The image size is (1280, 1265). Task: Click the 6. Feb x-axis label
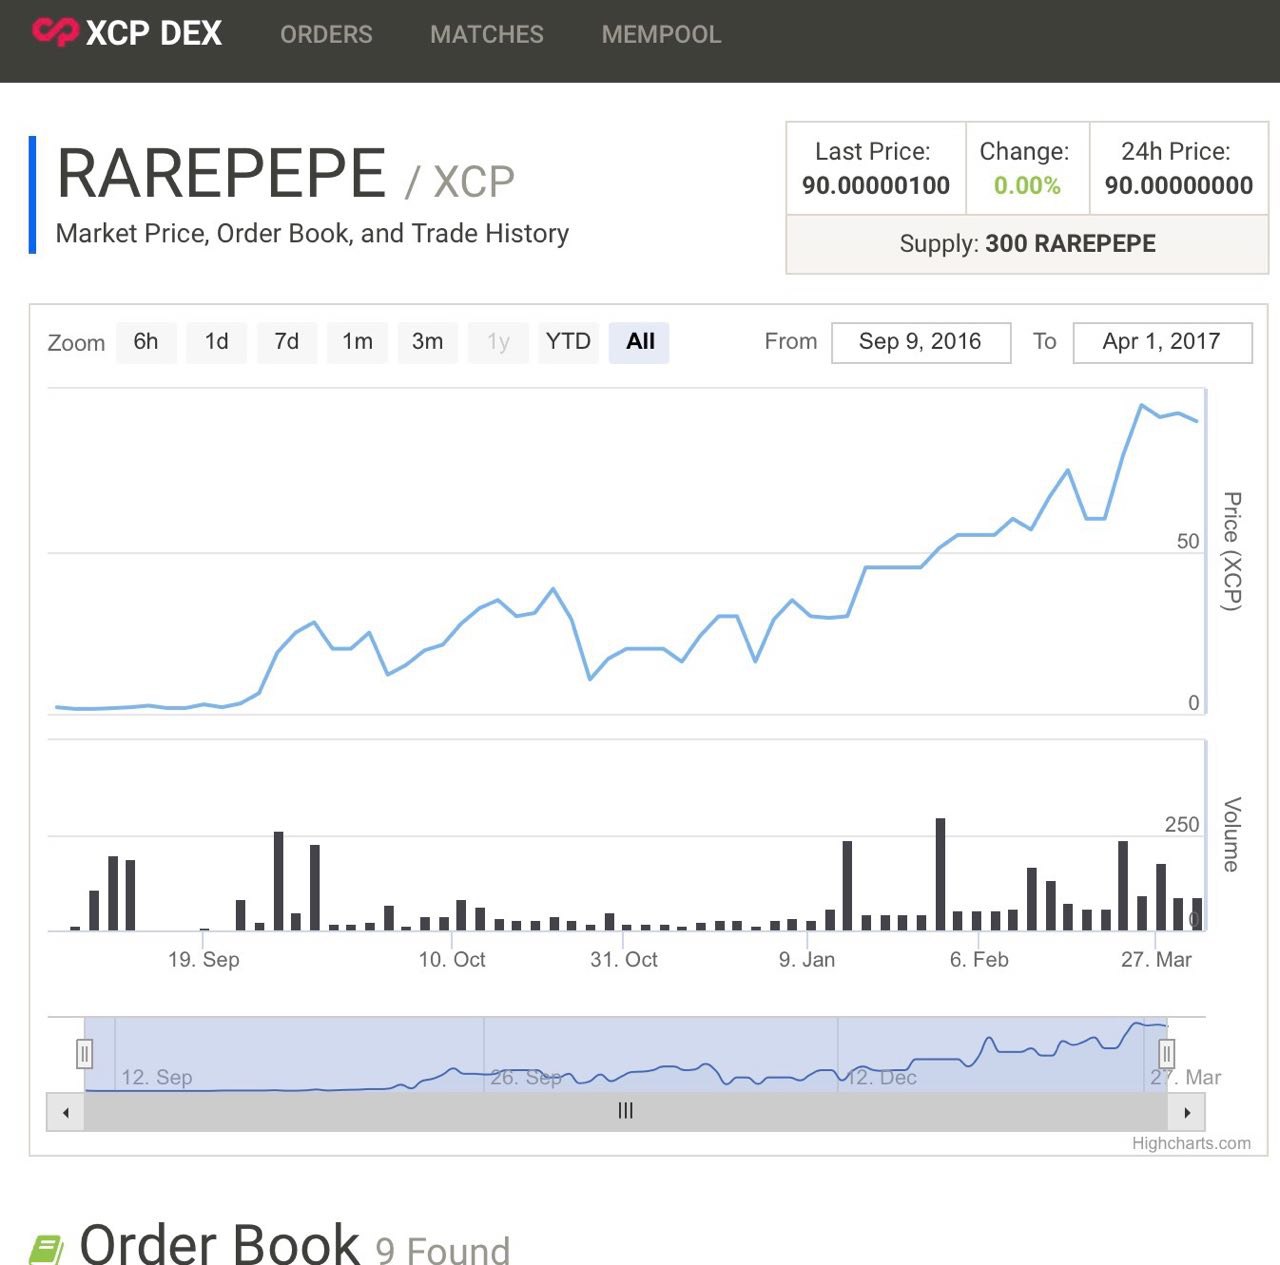click(979, 960)
